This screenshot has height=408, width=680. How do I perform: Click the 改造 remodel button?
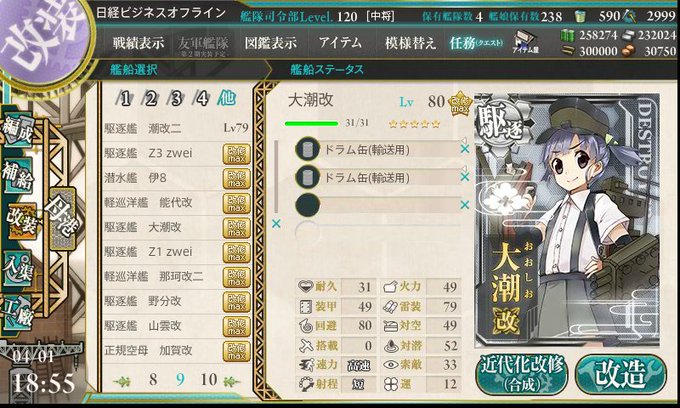620,374
